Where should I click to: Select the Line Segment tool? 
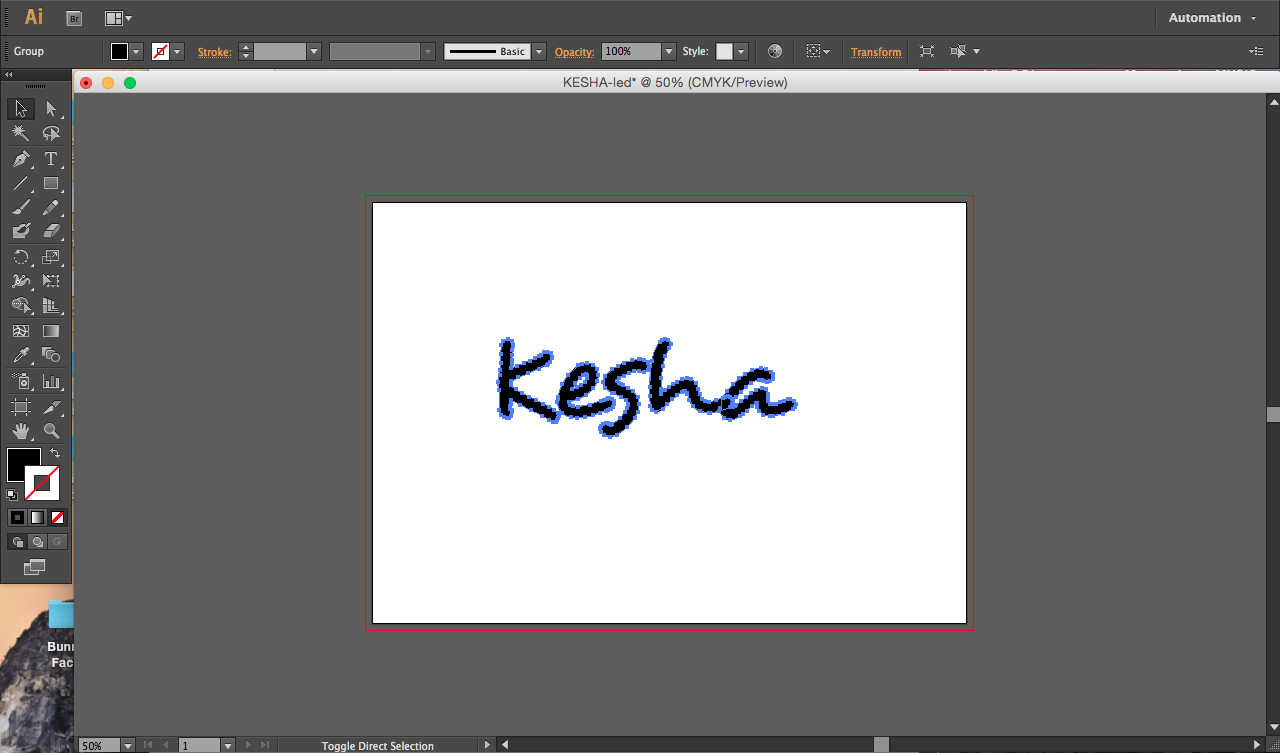(x=21, y=183)
